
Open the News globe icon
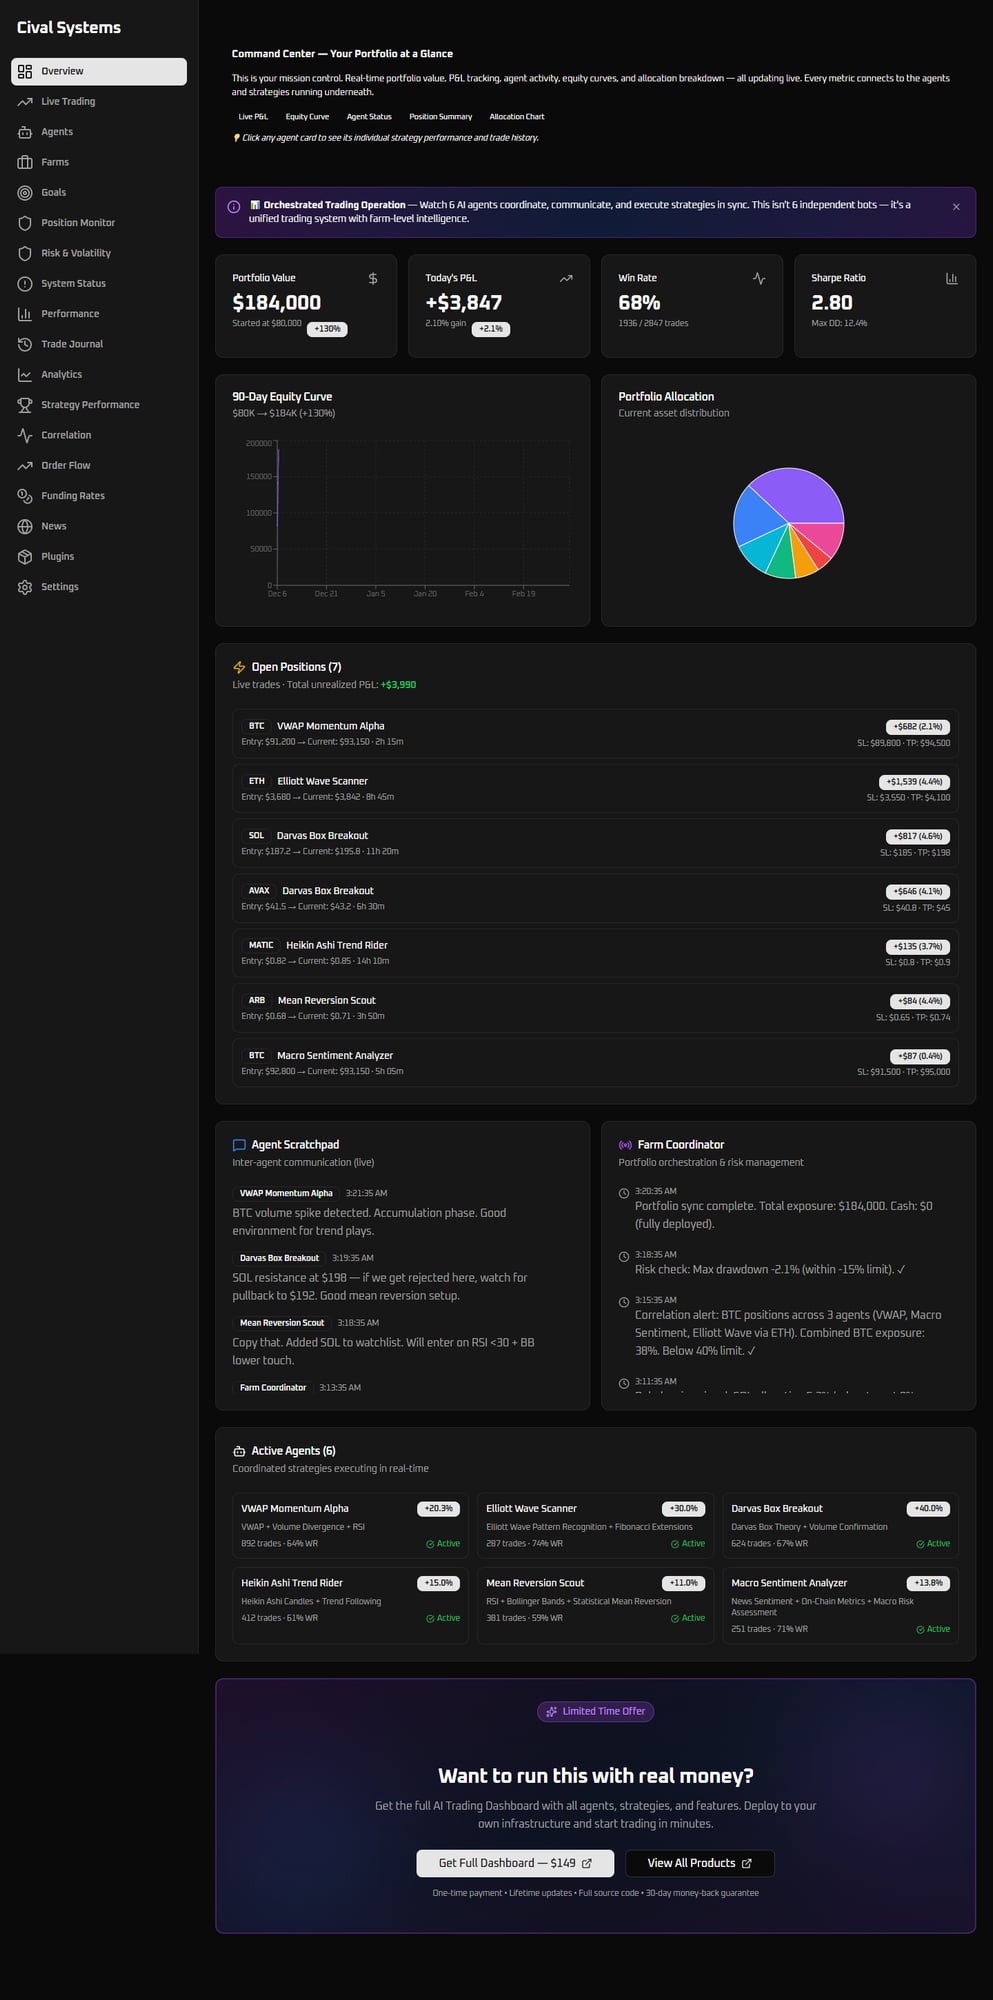25,526
